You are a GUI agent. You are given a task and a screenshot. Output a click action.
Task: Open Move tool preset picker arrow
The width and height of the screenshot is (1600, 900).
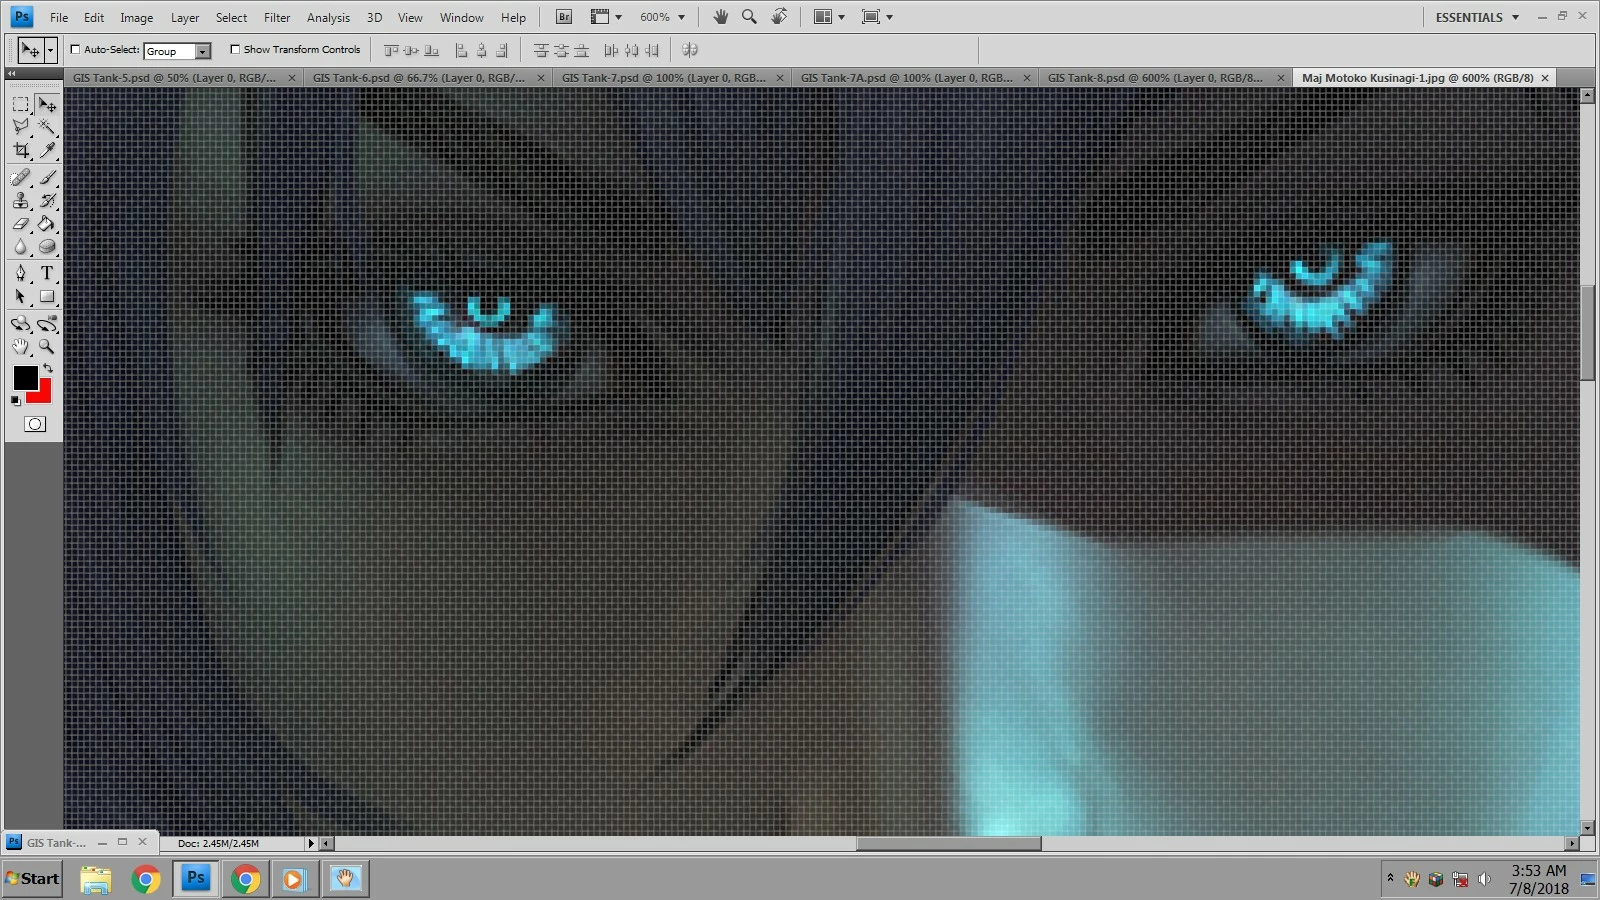tap(50, 50)
